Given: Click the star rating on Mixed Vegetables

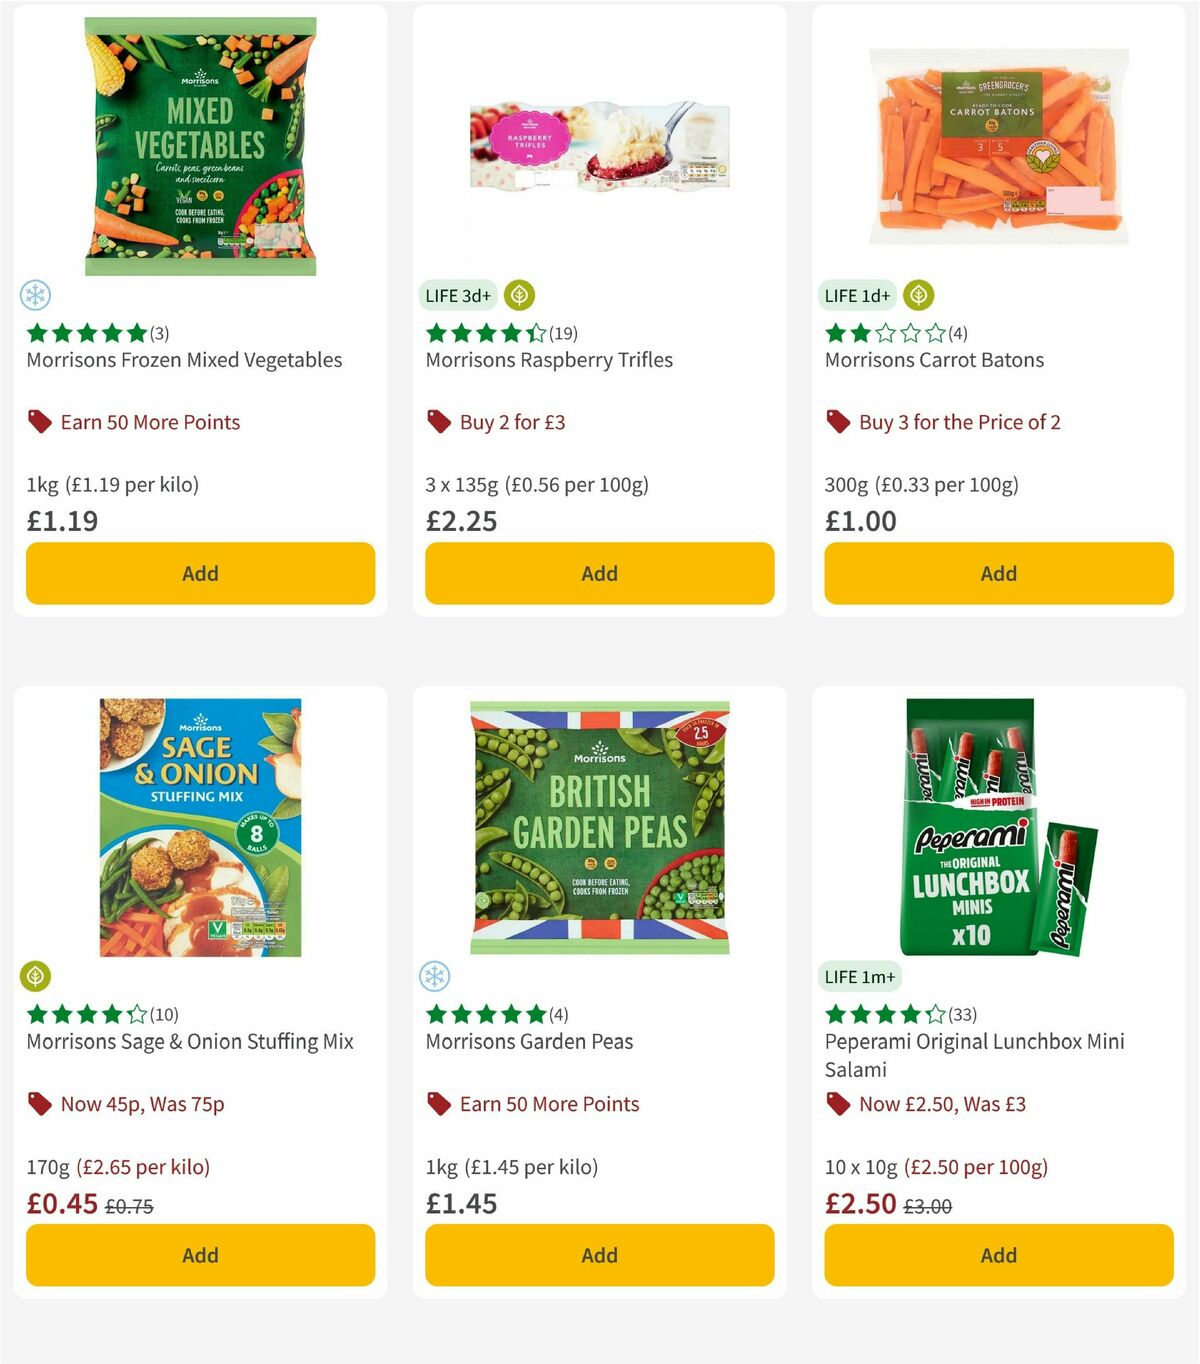Looking at the screenshot, I should coord(85,332).
